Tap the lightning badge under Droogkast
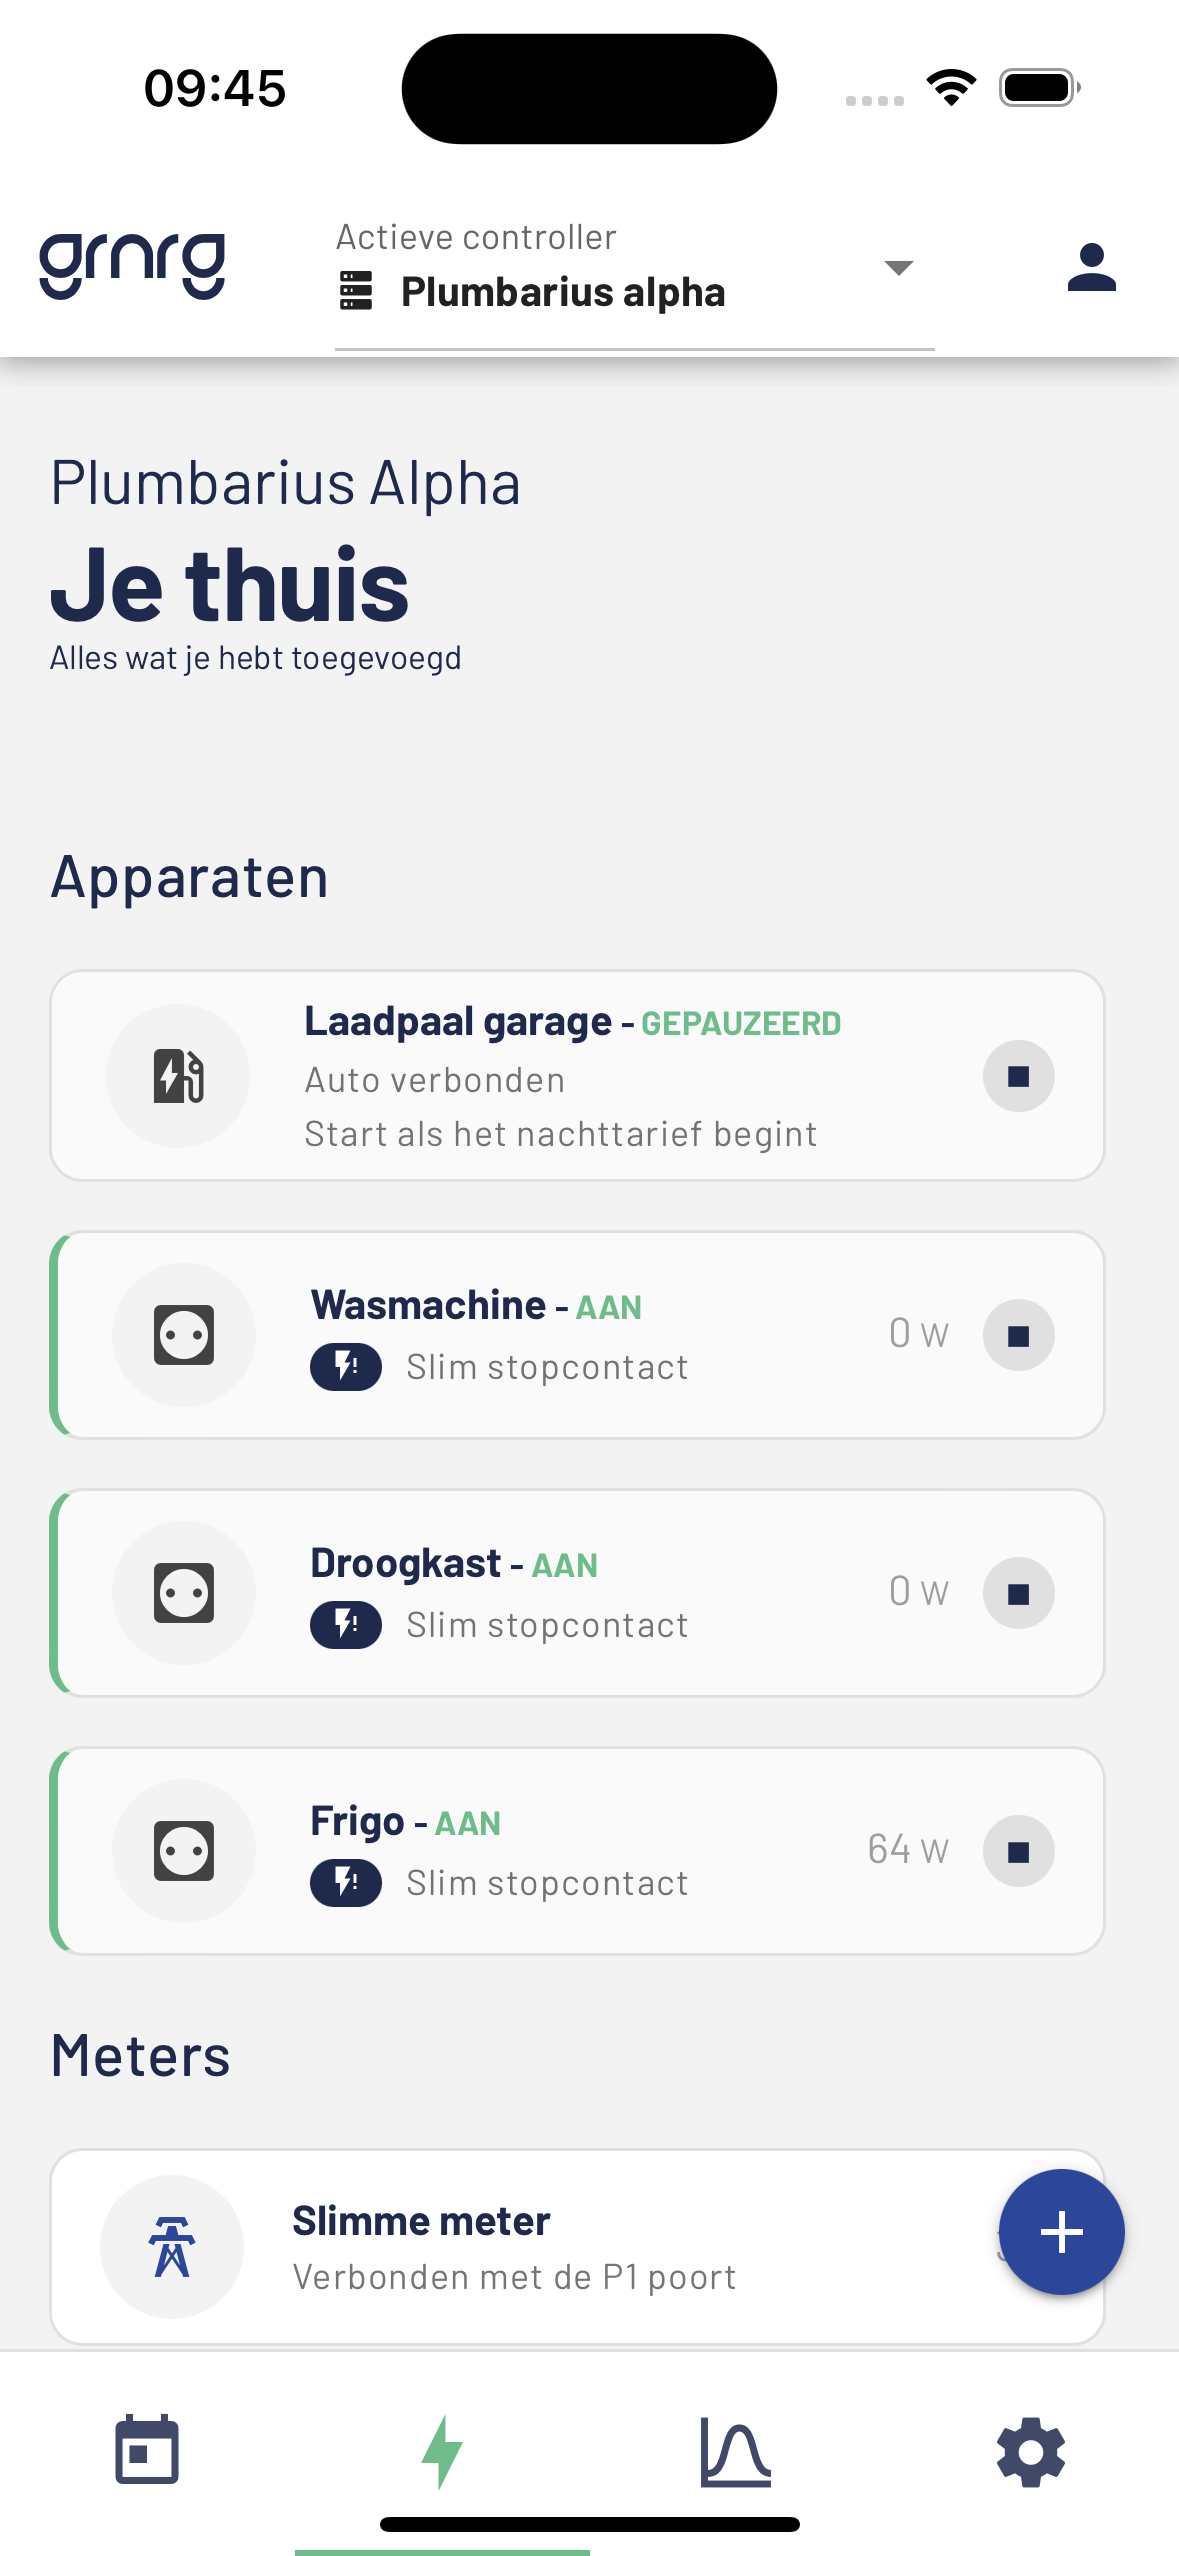Screen dimensions: 1179x2556 click(x=346, y=1624)
